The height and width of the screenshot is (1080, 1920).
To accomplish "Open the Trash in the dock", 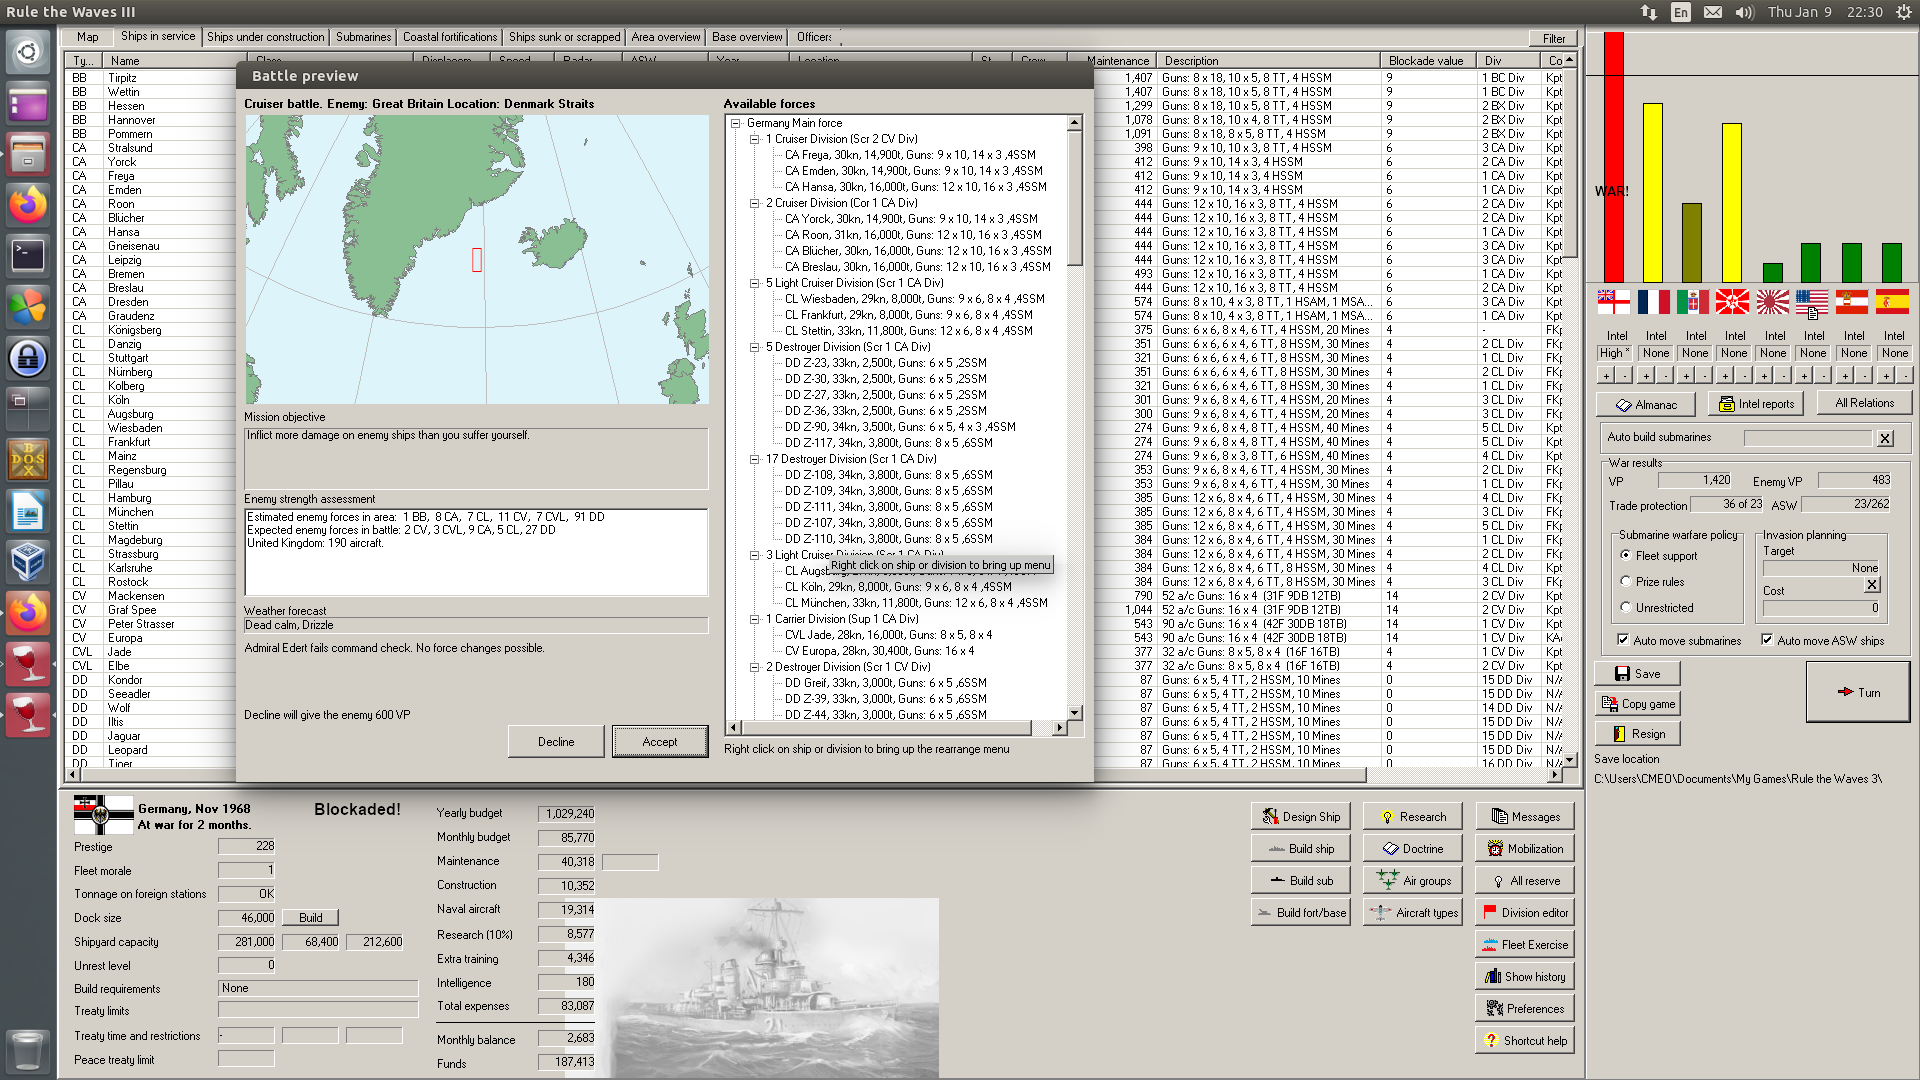I will 28,1051.
